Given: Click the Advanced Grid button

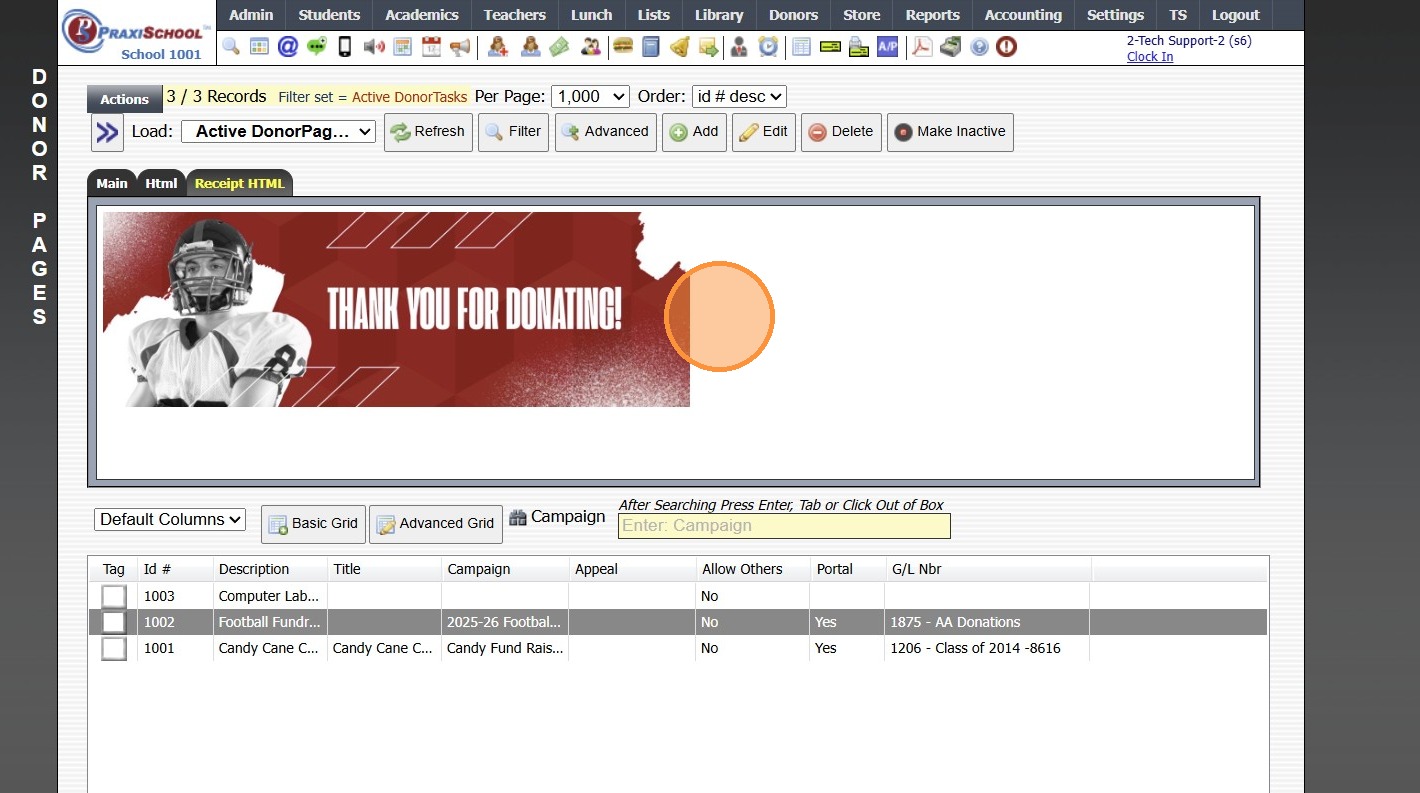Looking at the screenshot, I should pos(435,524).
